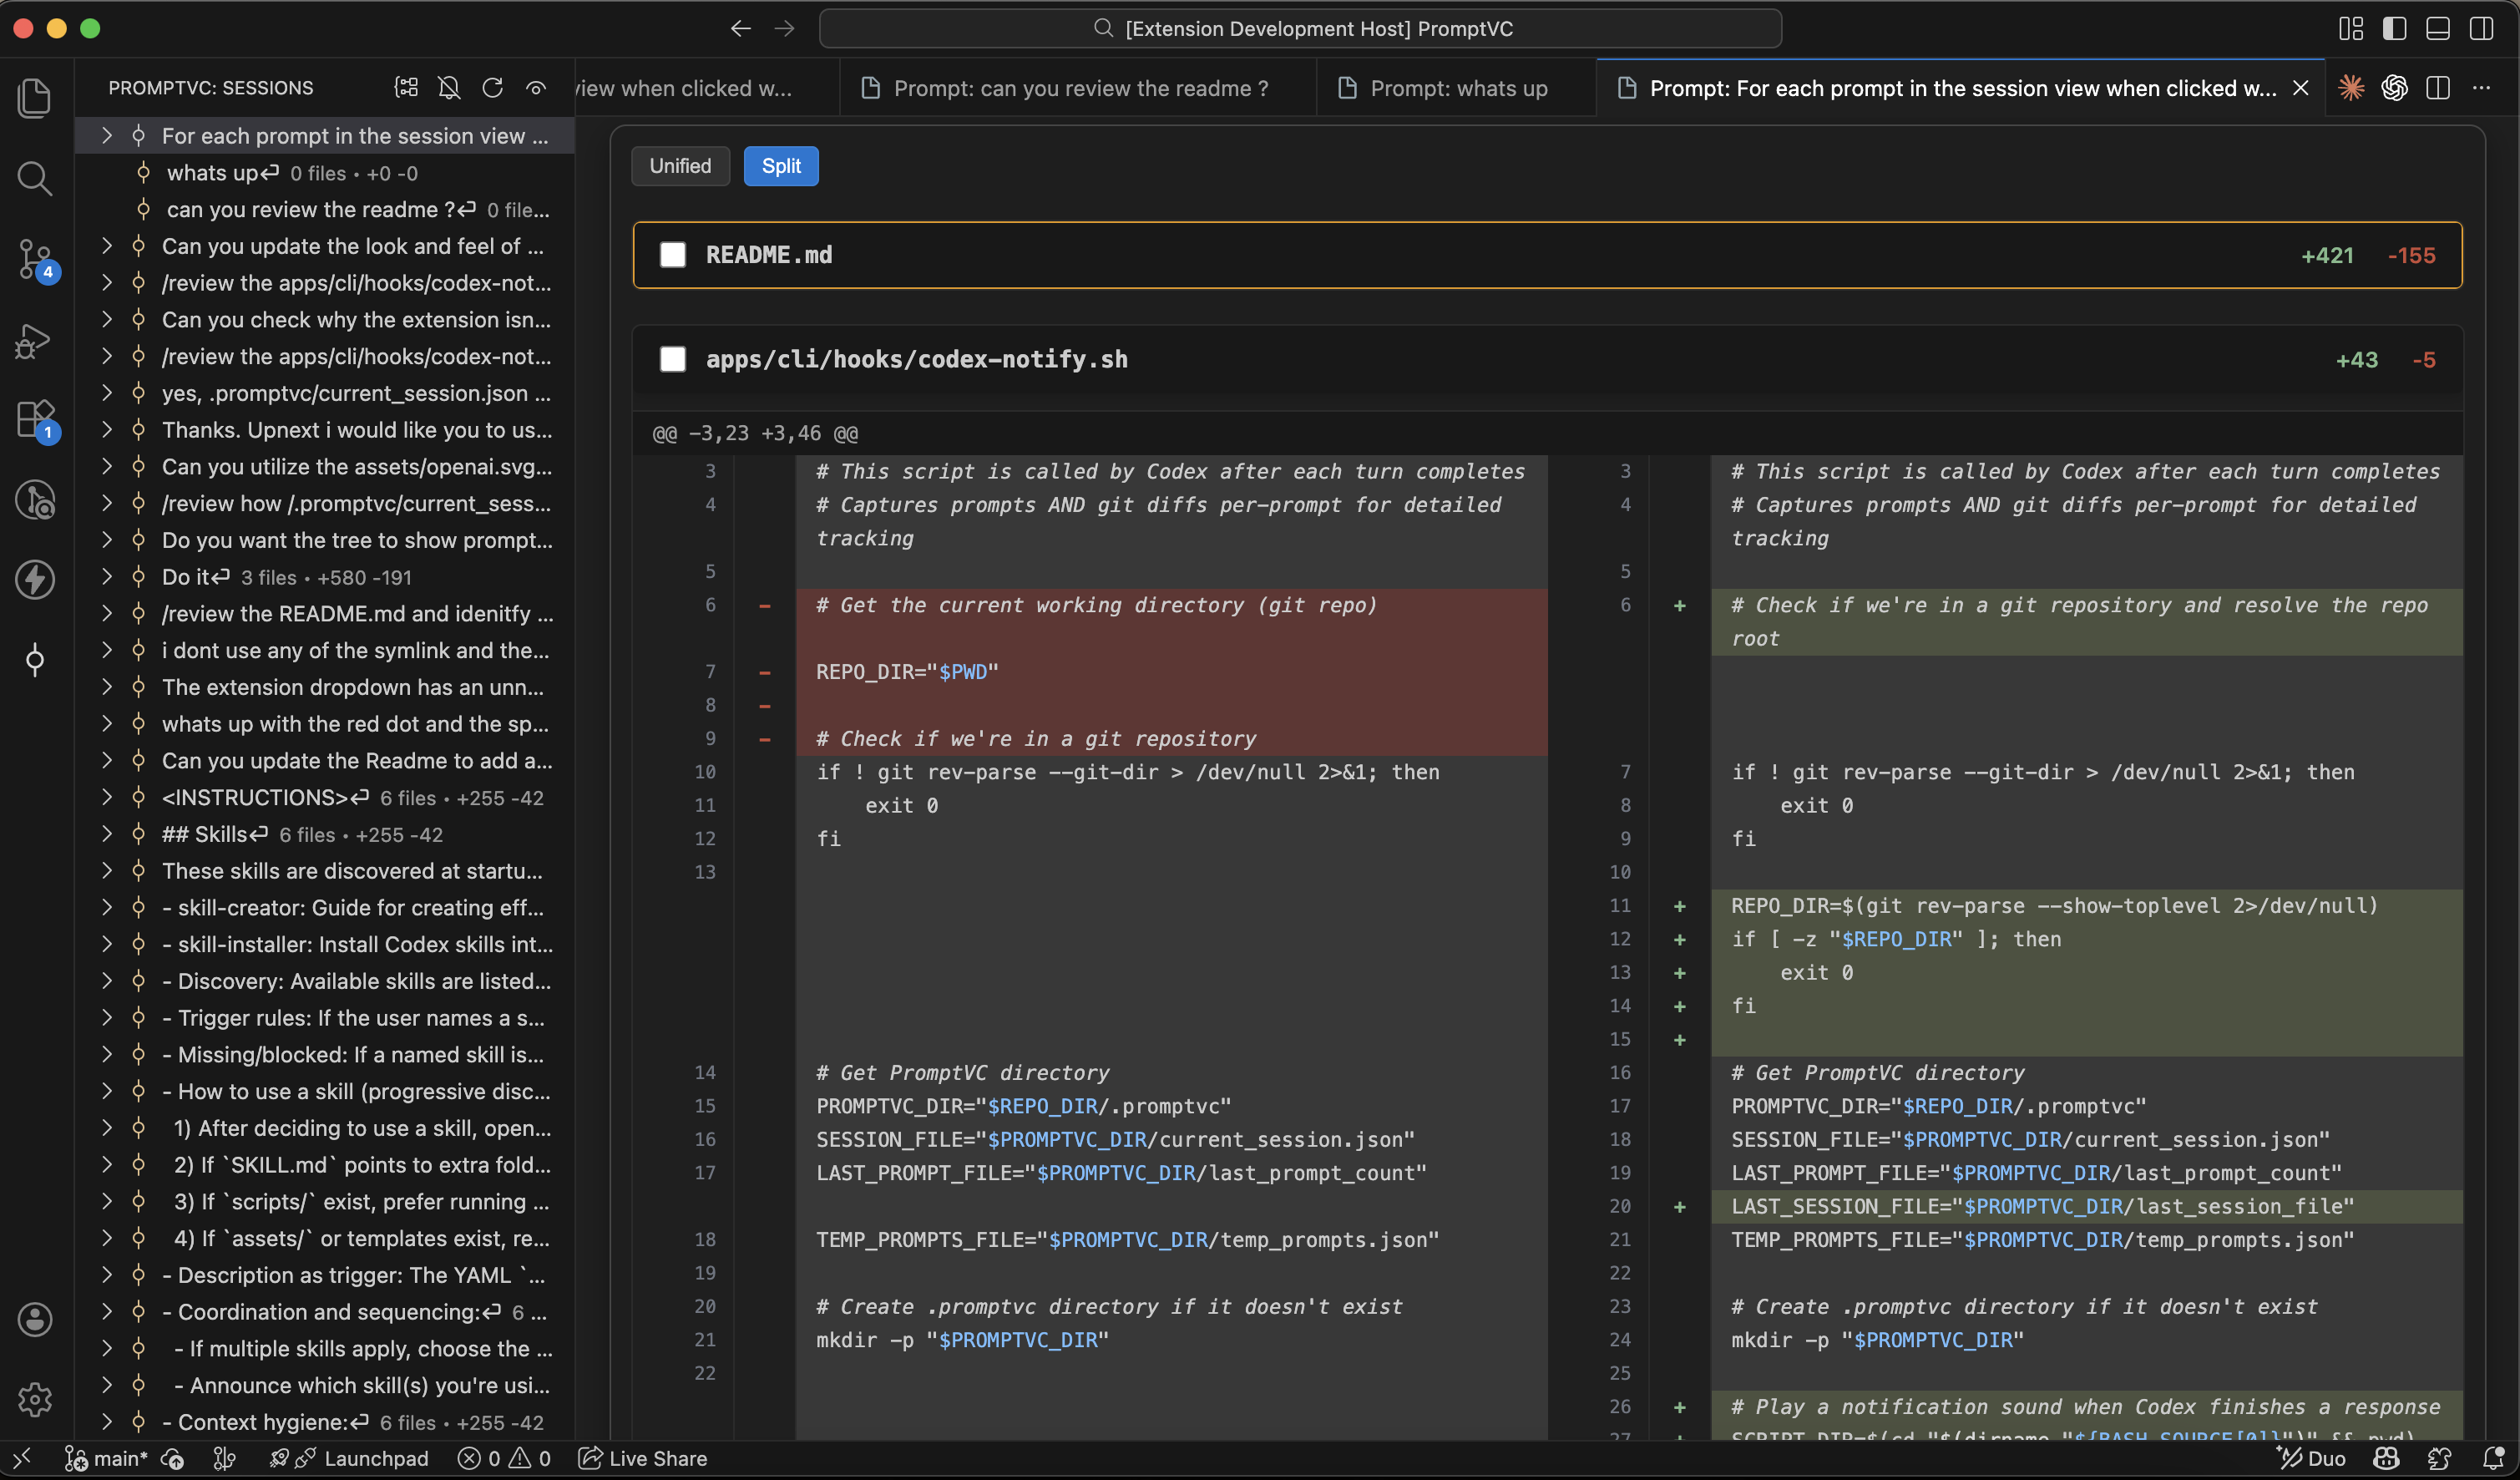This screenshot has height=1480, width=2520.
Task: Toggle notification sounds in the Sessions panel
Action: pos(449,88)
